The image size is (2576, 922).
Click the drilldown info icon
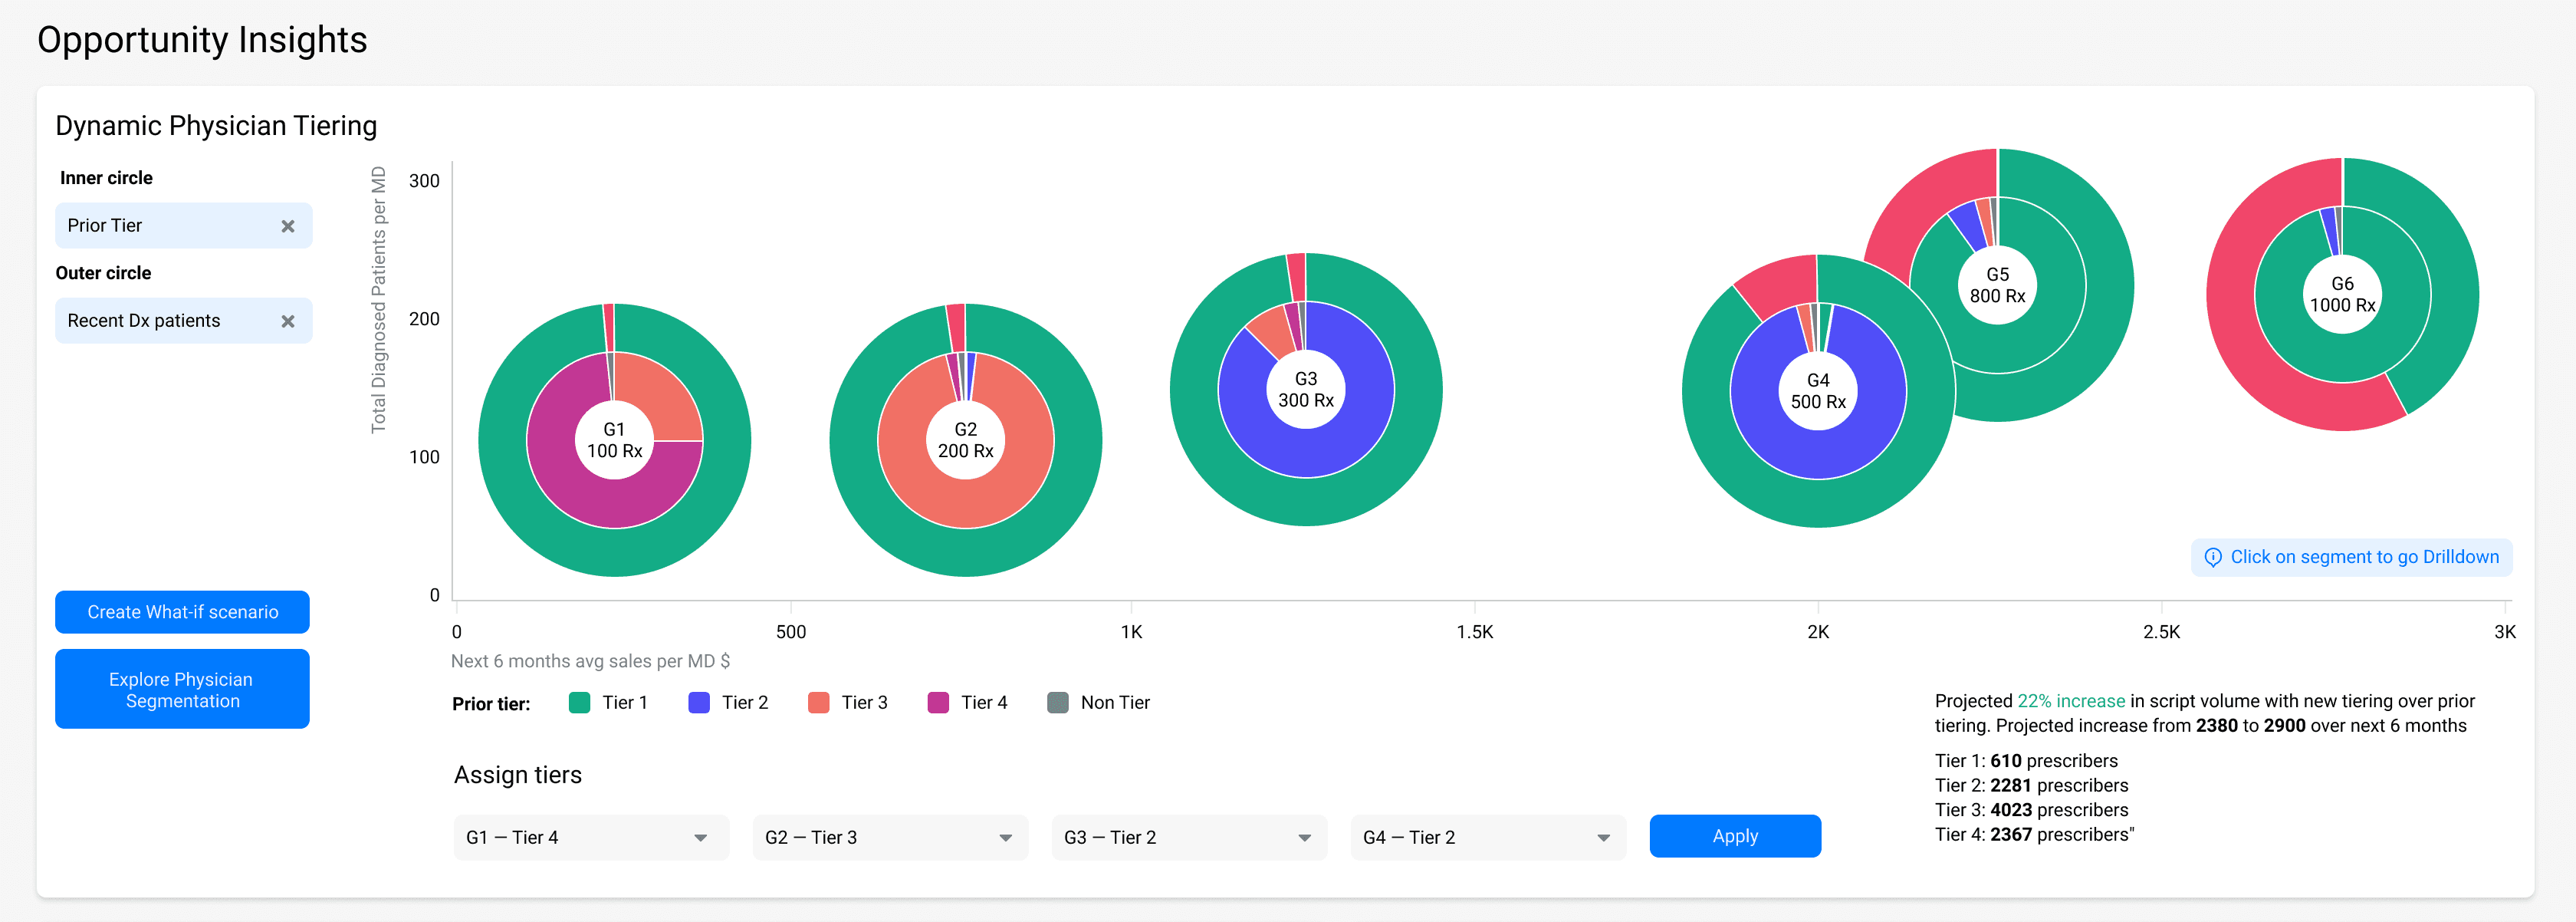pyautogui.click(x=2213, y=557)
